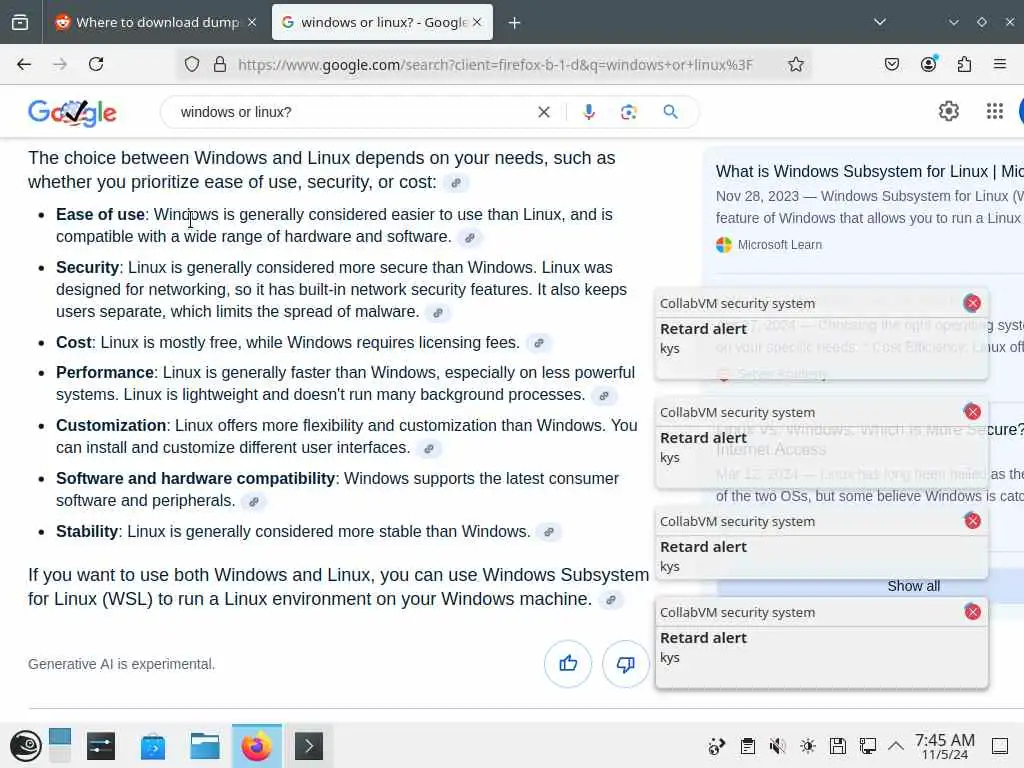The height and width of the screenshot is (768, 1024).
Task: Search by image with Lens icon
Action: (x=628, y=112)
